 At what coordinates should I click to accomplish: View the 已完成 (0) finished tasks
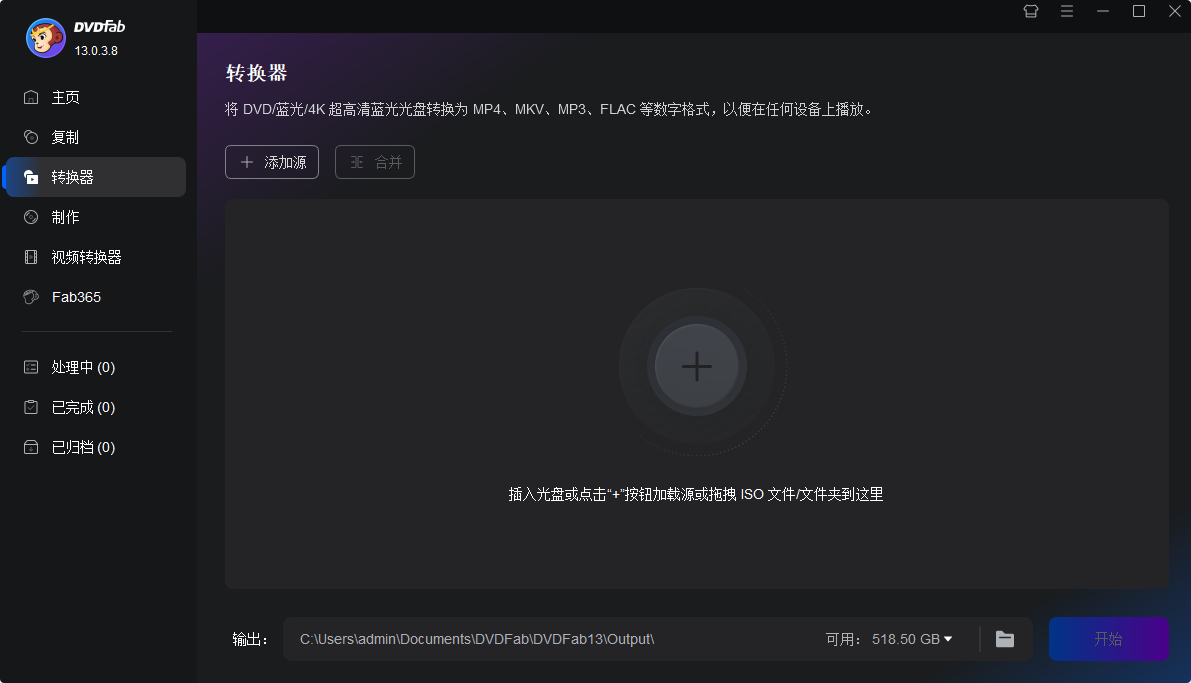tap(96, 408)
